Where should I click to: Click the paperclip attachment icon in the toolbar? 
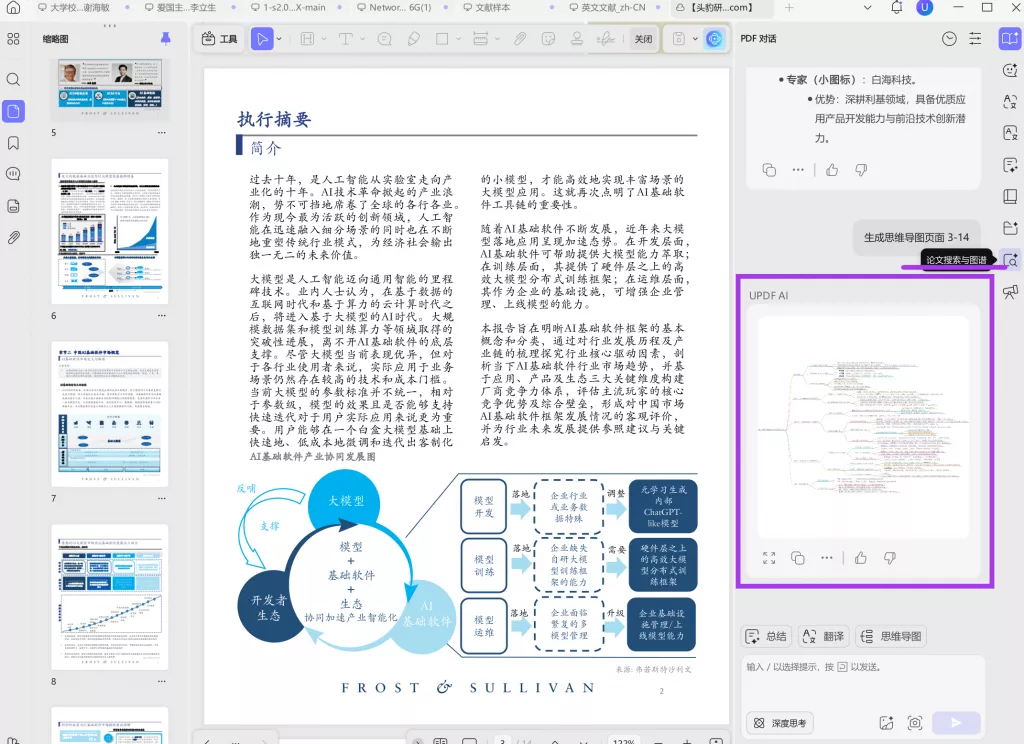520,39
